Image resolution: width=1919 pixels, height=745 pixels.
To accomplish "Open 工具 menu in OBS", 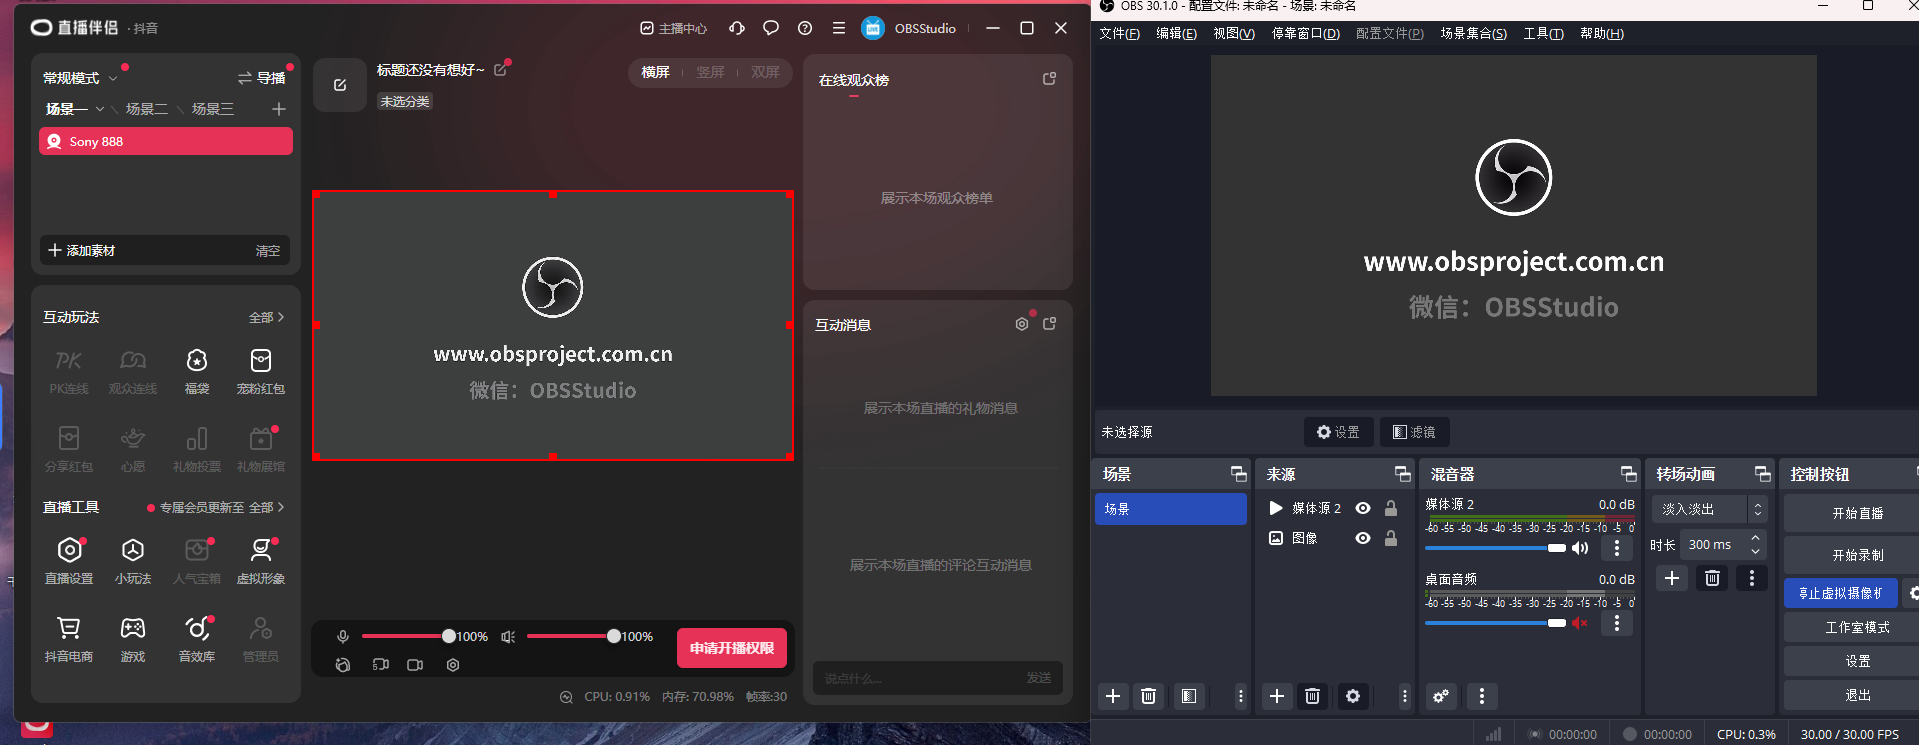I will [x=1543, y=34].
